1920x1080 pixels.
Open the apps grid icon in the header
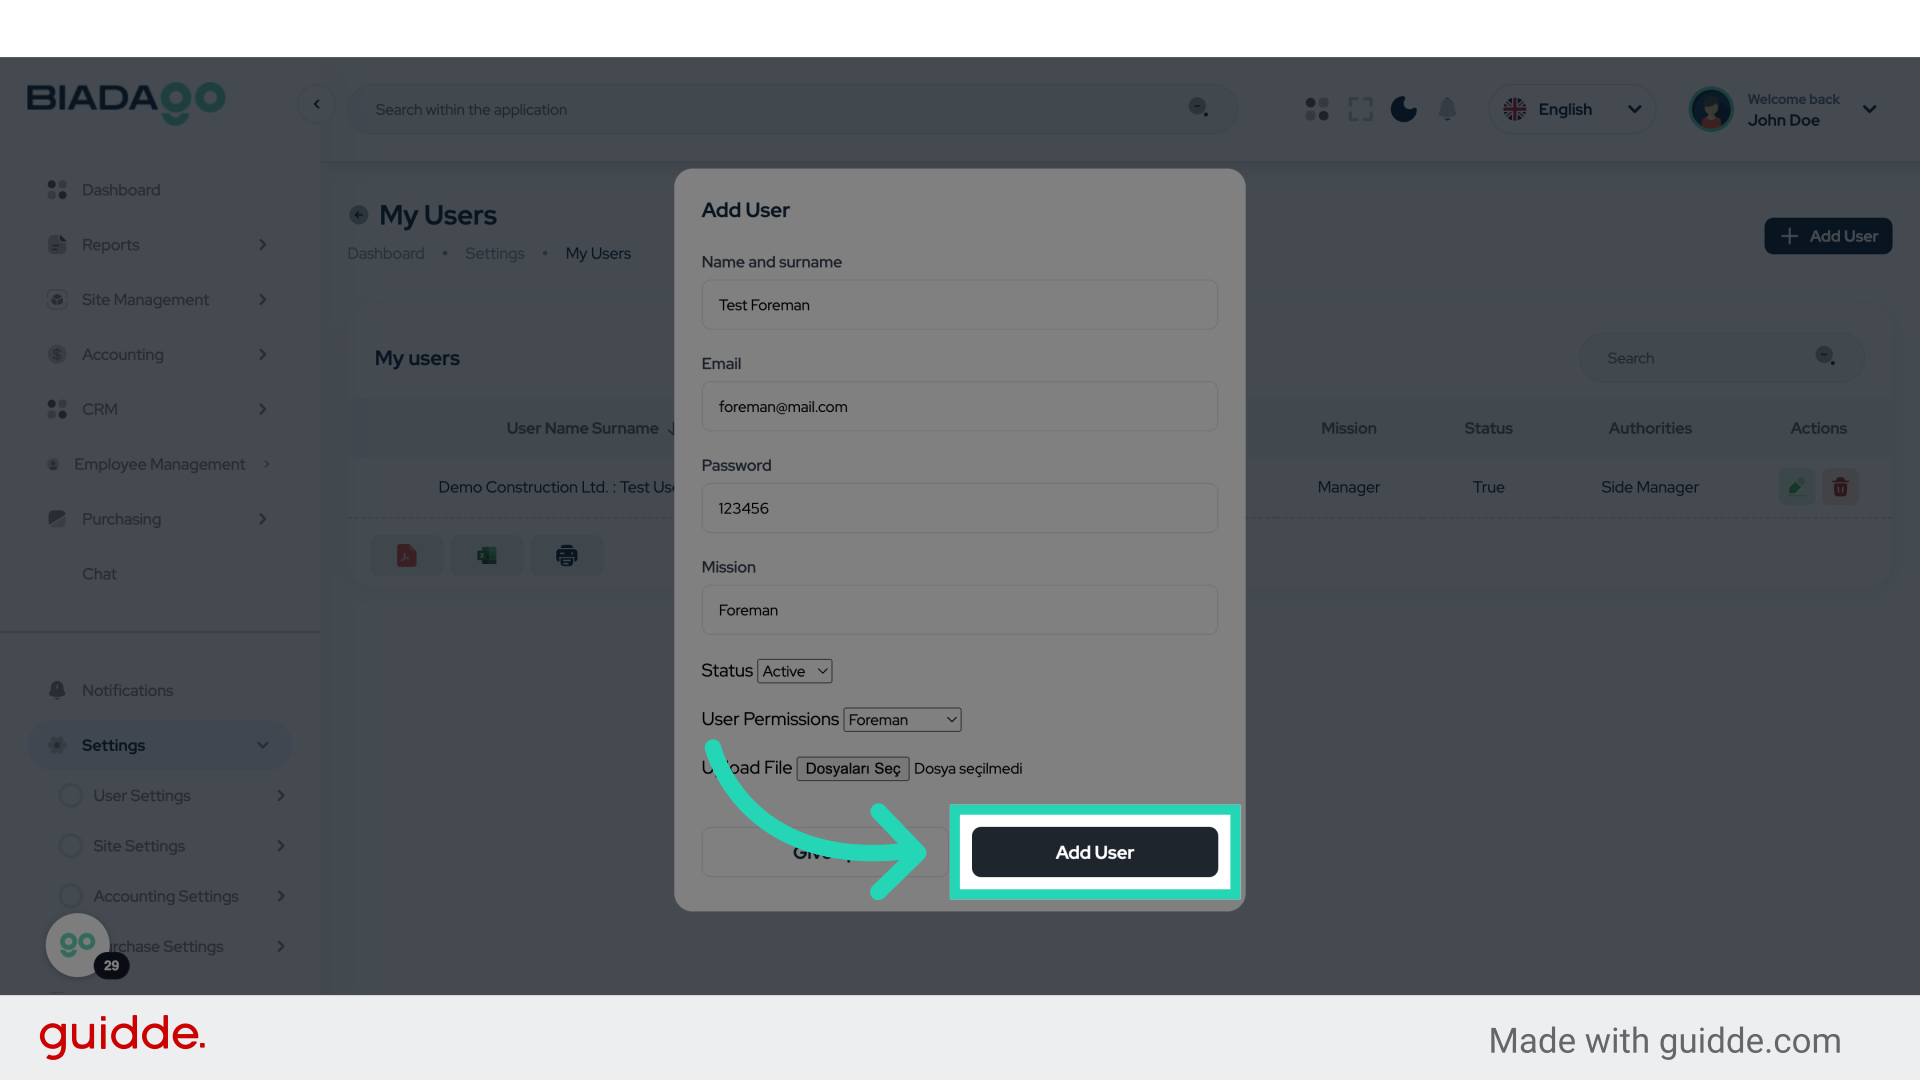coord(1316,109)
